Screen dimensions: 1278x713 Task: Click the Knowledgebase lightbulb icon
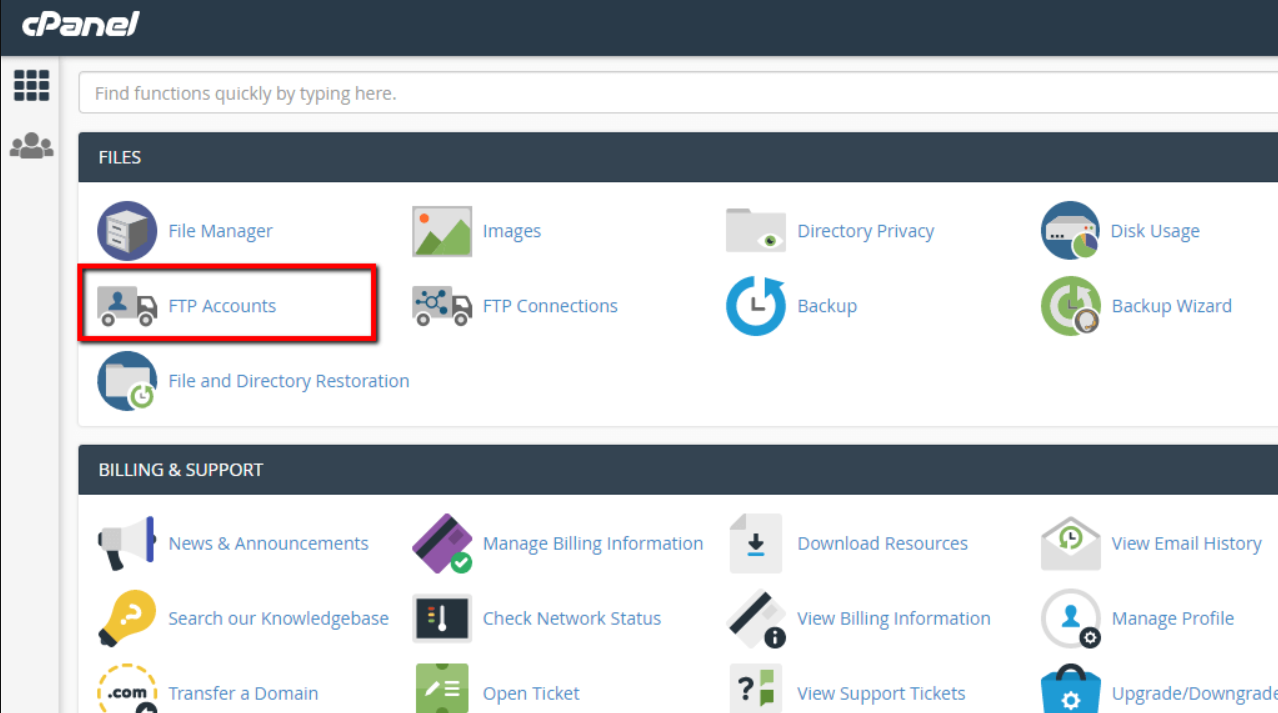click(x=127, y=619)
